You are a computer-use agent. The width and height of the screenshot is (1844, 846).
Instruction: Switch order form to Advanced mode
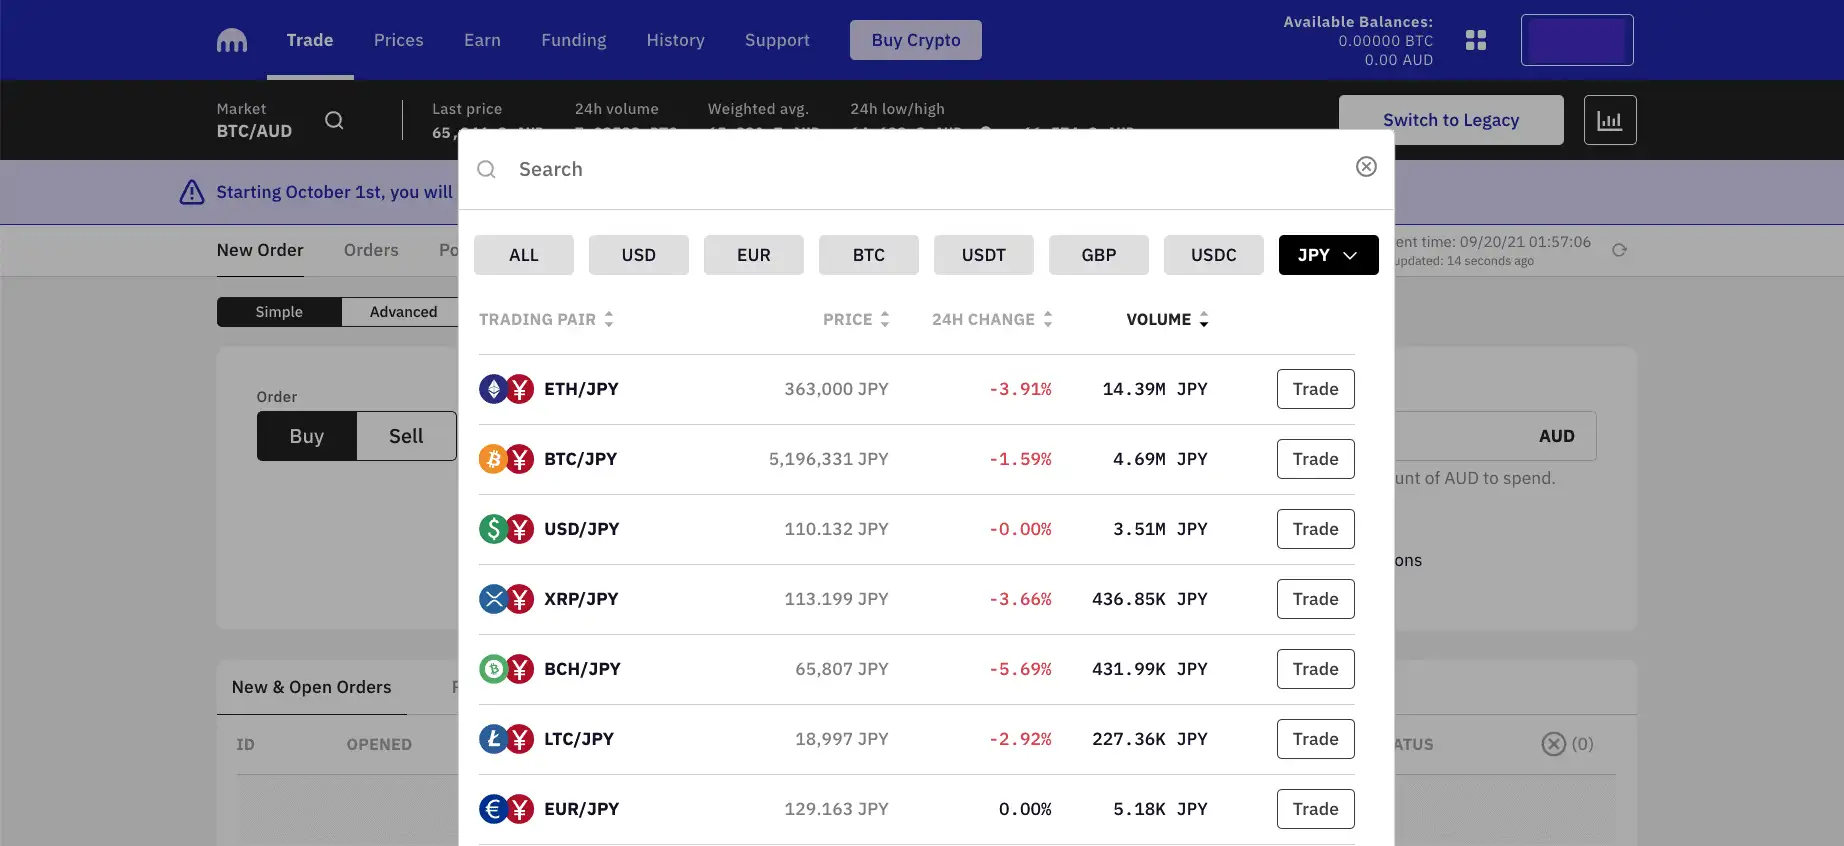403,312
